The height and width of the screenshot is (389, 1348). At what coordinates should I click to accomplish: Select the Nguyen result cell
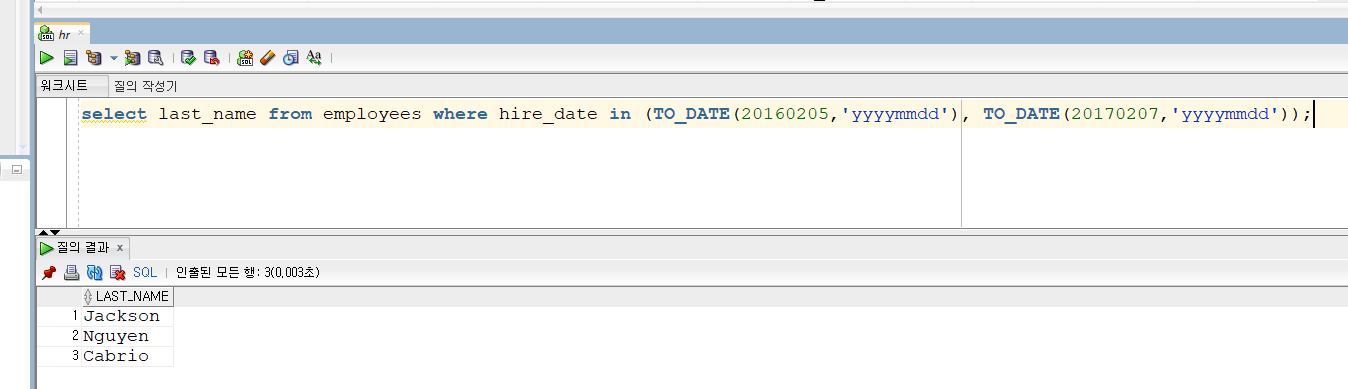click(x=127, y=336)
